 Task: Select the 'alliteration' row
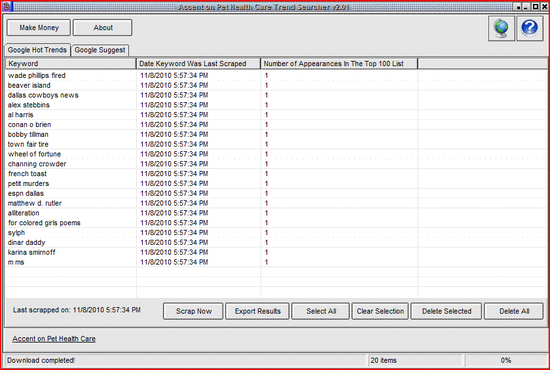click(x=276, y=213)
